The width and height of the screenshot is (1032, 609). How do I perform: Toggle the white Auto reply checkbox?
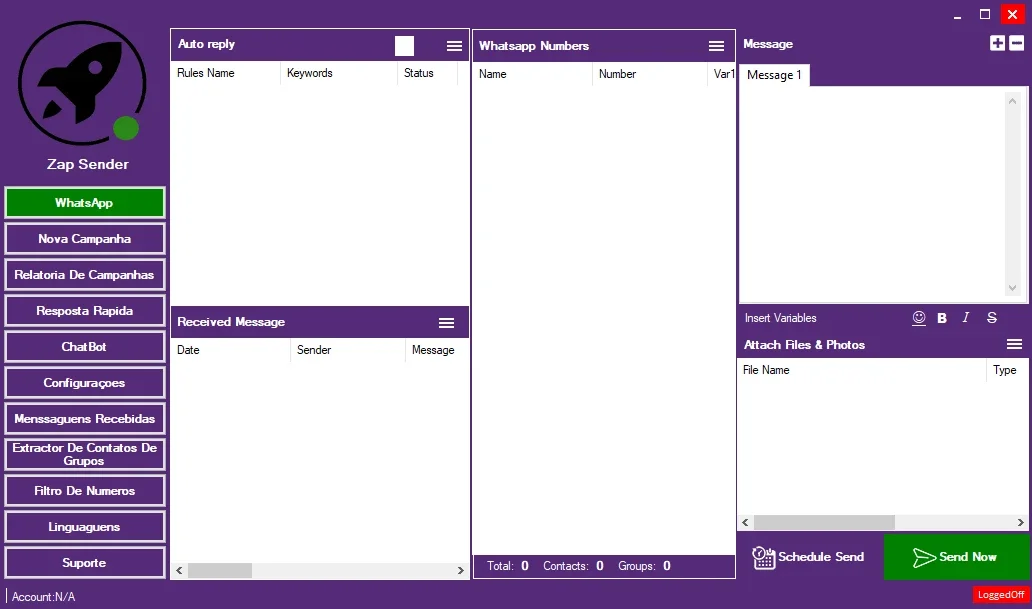coord(404,45)
